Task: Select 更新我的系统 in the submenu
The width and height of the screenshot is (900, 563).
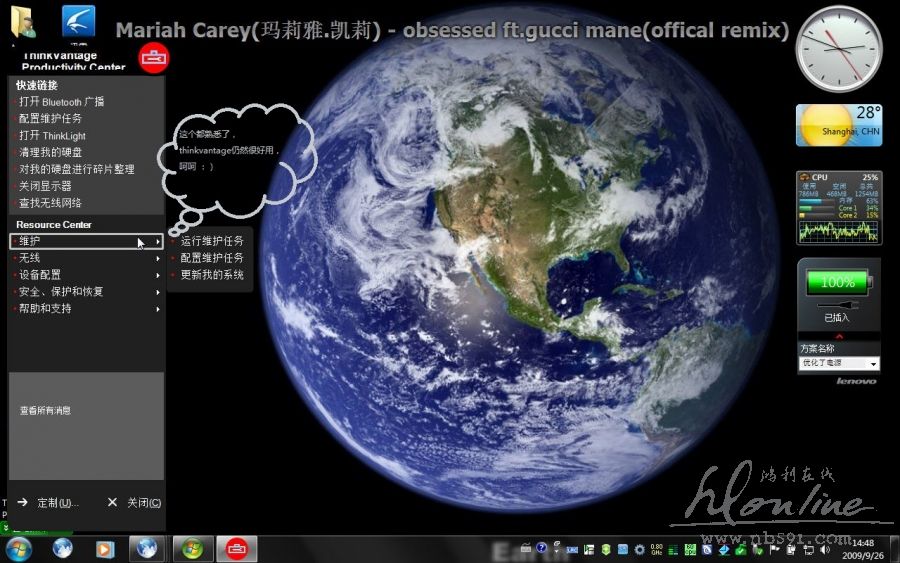Action: pyautogui.click(x=211, y=275)
